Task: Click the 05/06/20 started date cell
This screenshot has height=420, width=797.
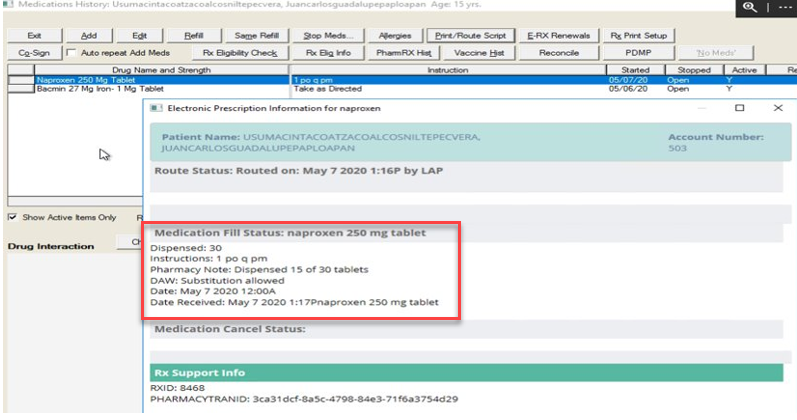Action: [x=628, y=88]
